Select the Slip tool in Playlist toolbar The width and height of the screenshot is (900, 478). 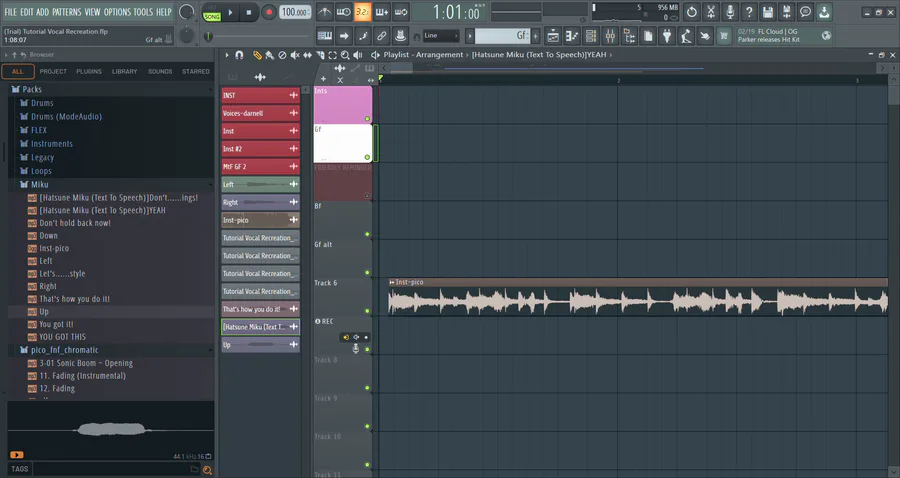(307, 55)
